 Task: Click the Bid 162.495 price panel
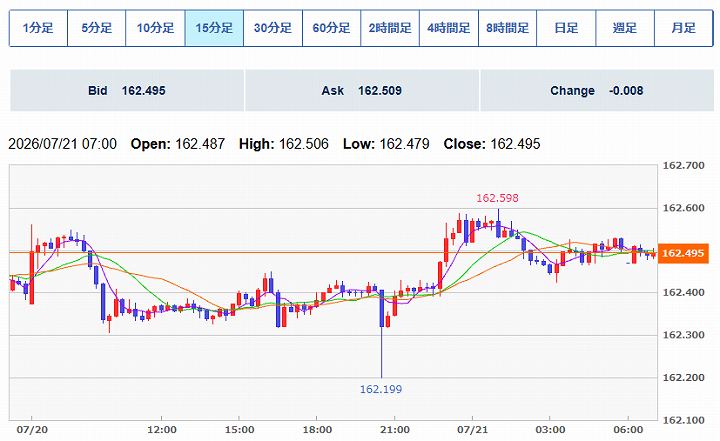127,90
